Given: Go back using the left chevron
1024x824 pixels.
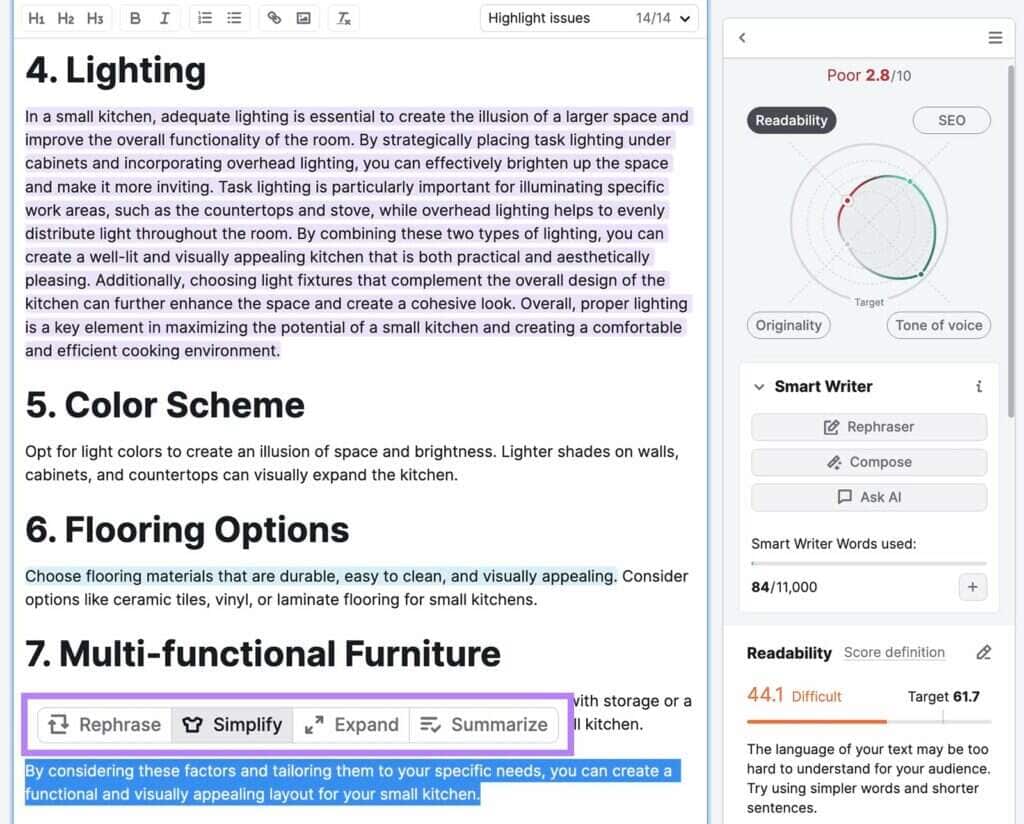Looking at the screenshot, I should 742,38.
